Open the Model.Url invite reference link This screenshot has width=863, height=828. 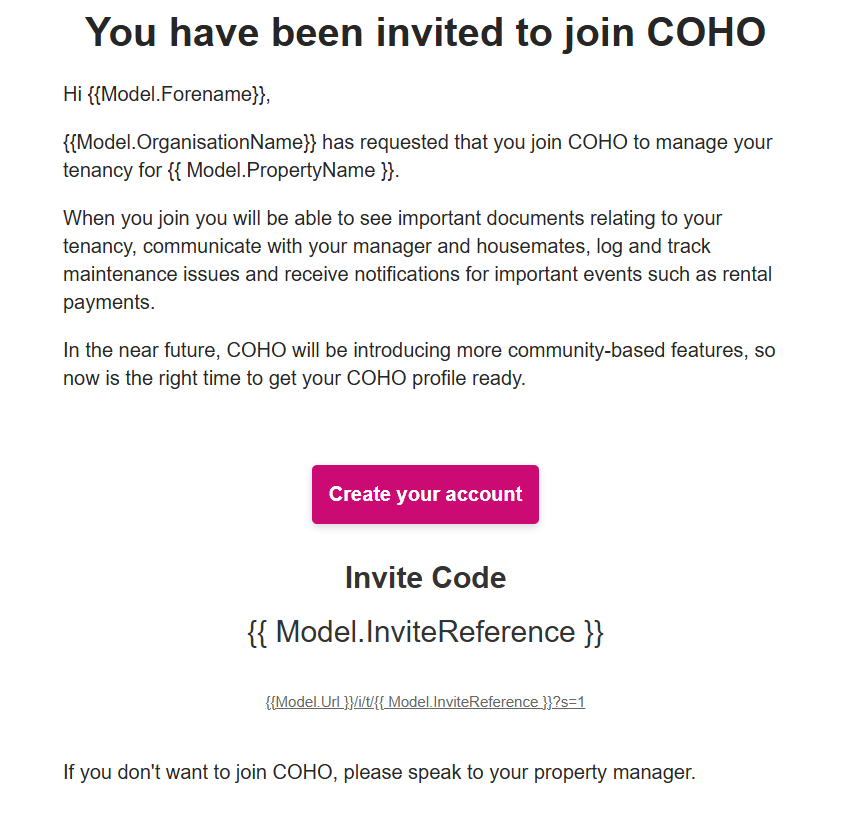[425, 702]
